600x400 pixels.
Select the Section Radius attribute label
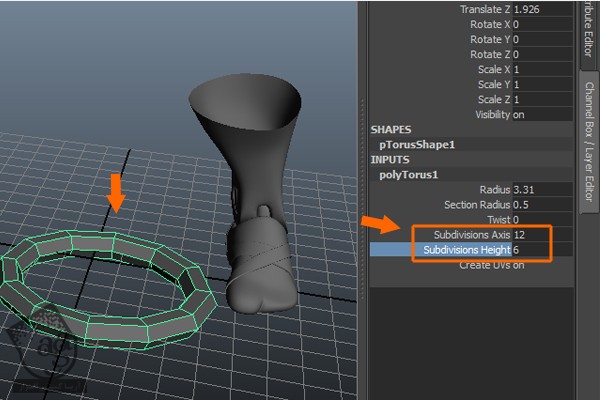(477, 204)
